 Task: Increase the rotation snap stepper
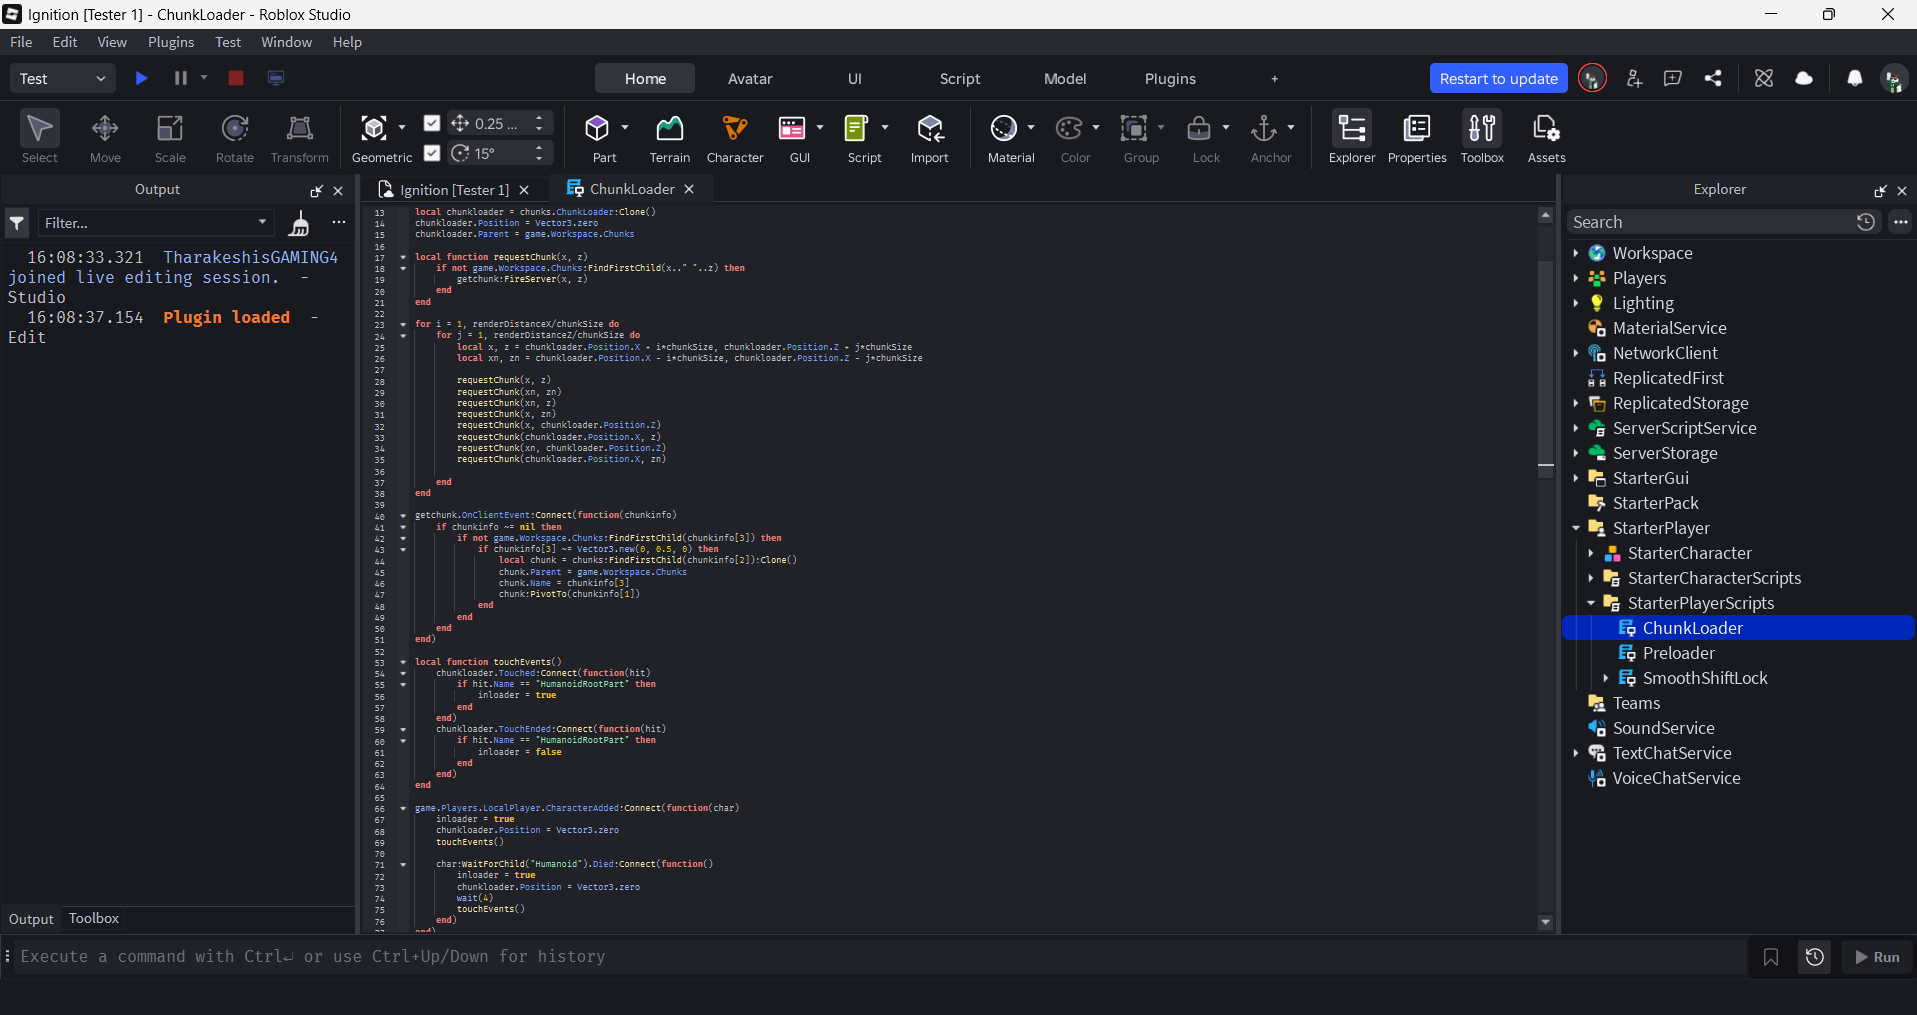(x=539, y=147)
